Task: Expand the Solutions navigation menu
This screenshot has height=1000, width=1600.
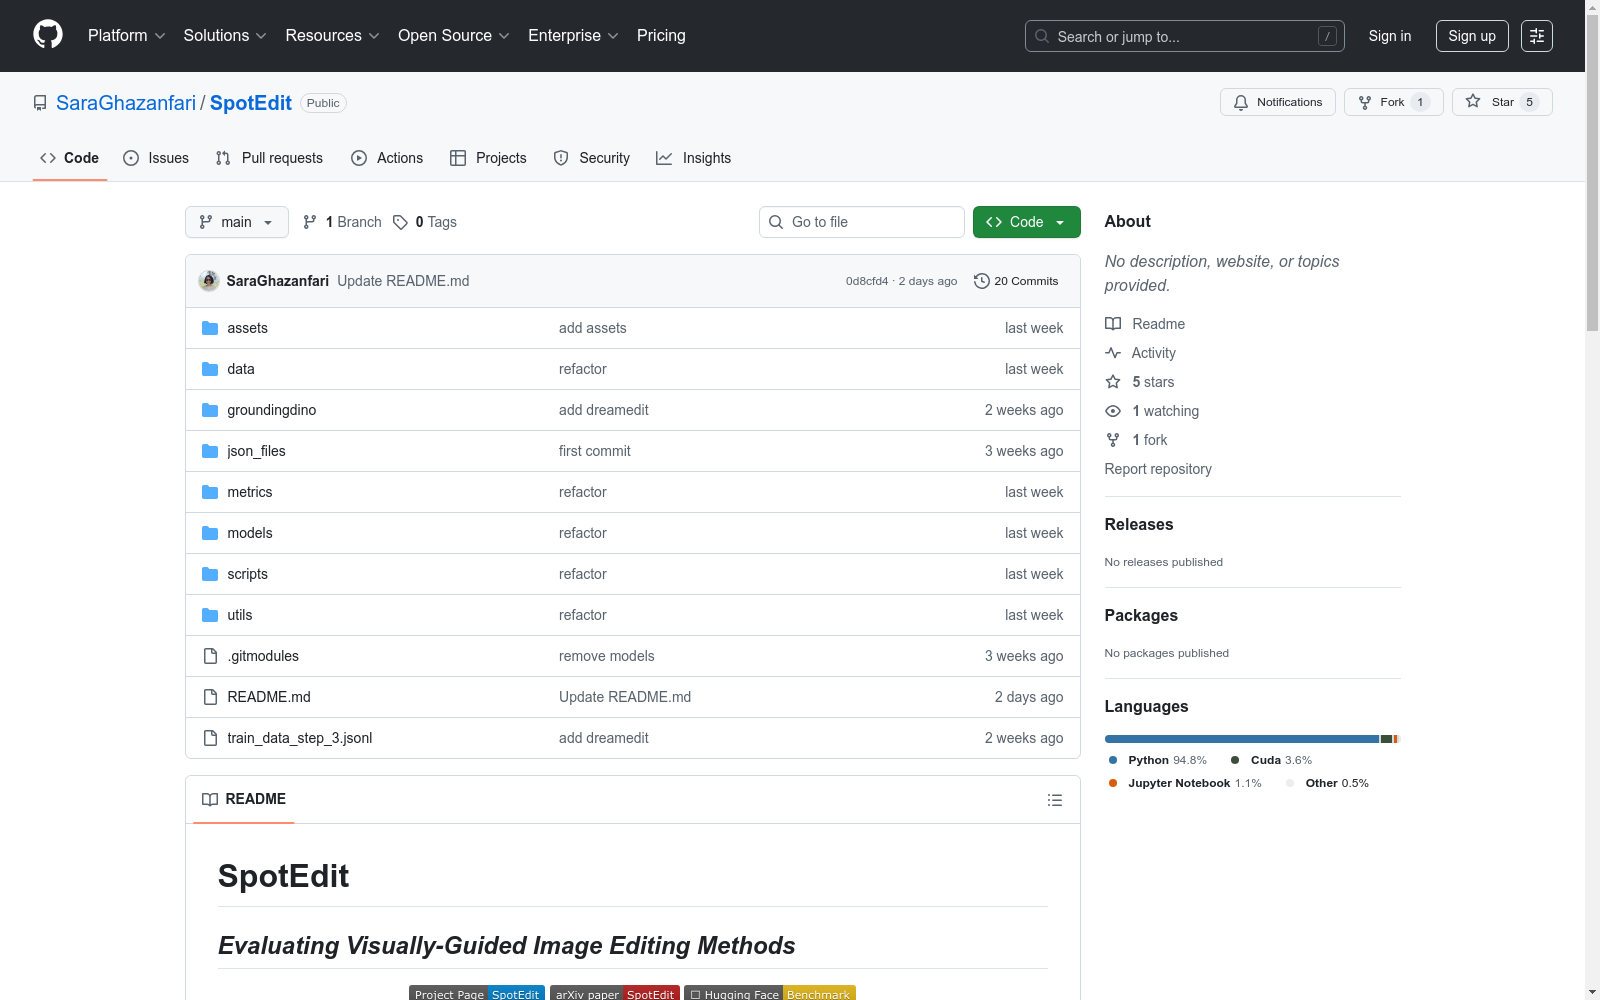Action: tap(225, 36)
